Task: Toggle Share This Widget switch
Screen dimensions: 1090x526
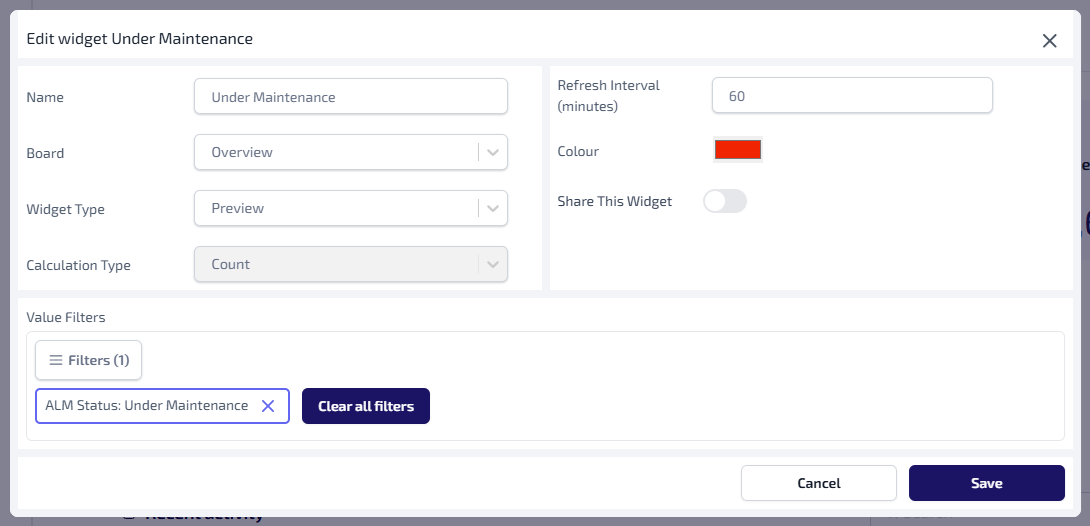Action: (x=725, y=202)
